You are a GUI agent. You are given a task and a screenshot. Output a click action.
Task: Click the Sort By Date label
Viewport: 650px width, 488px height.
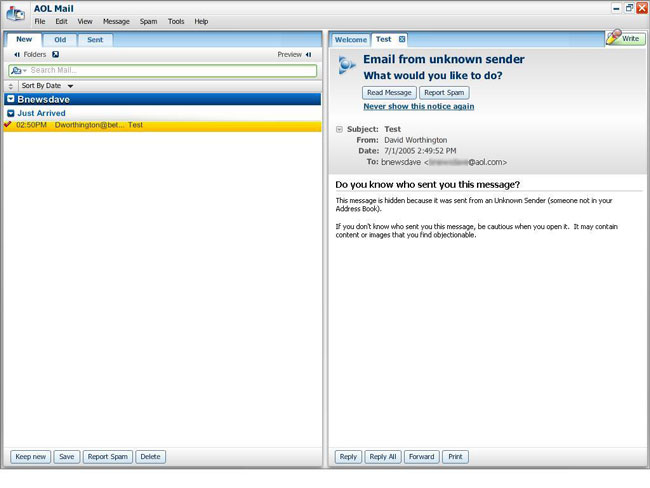point(41,86)
